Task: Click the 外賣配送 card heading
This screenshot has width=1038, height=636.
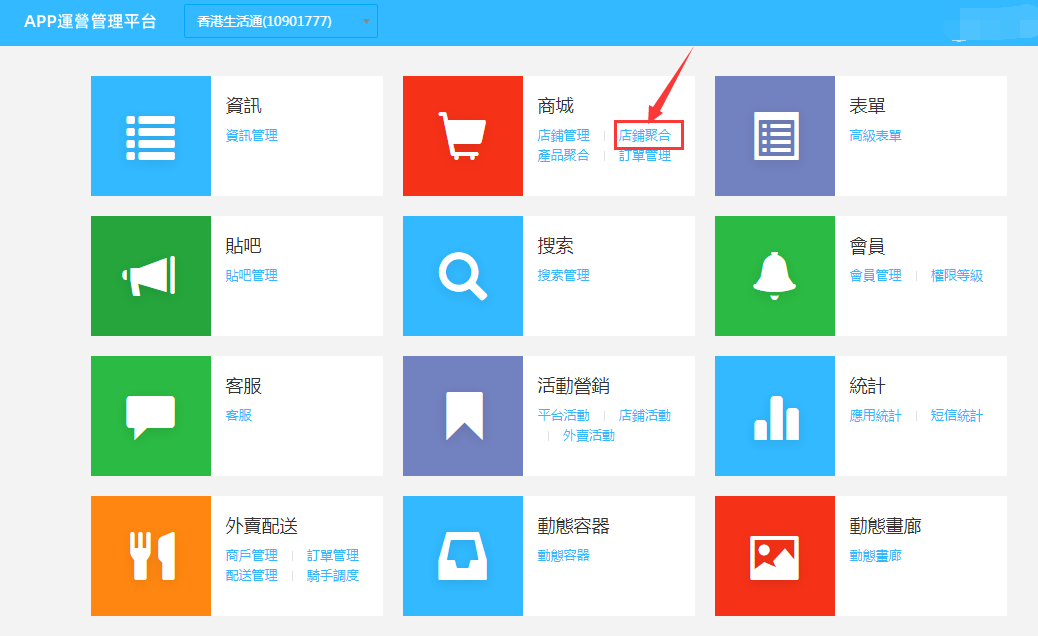Action: tap(261, 526)
